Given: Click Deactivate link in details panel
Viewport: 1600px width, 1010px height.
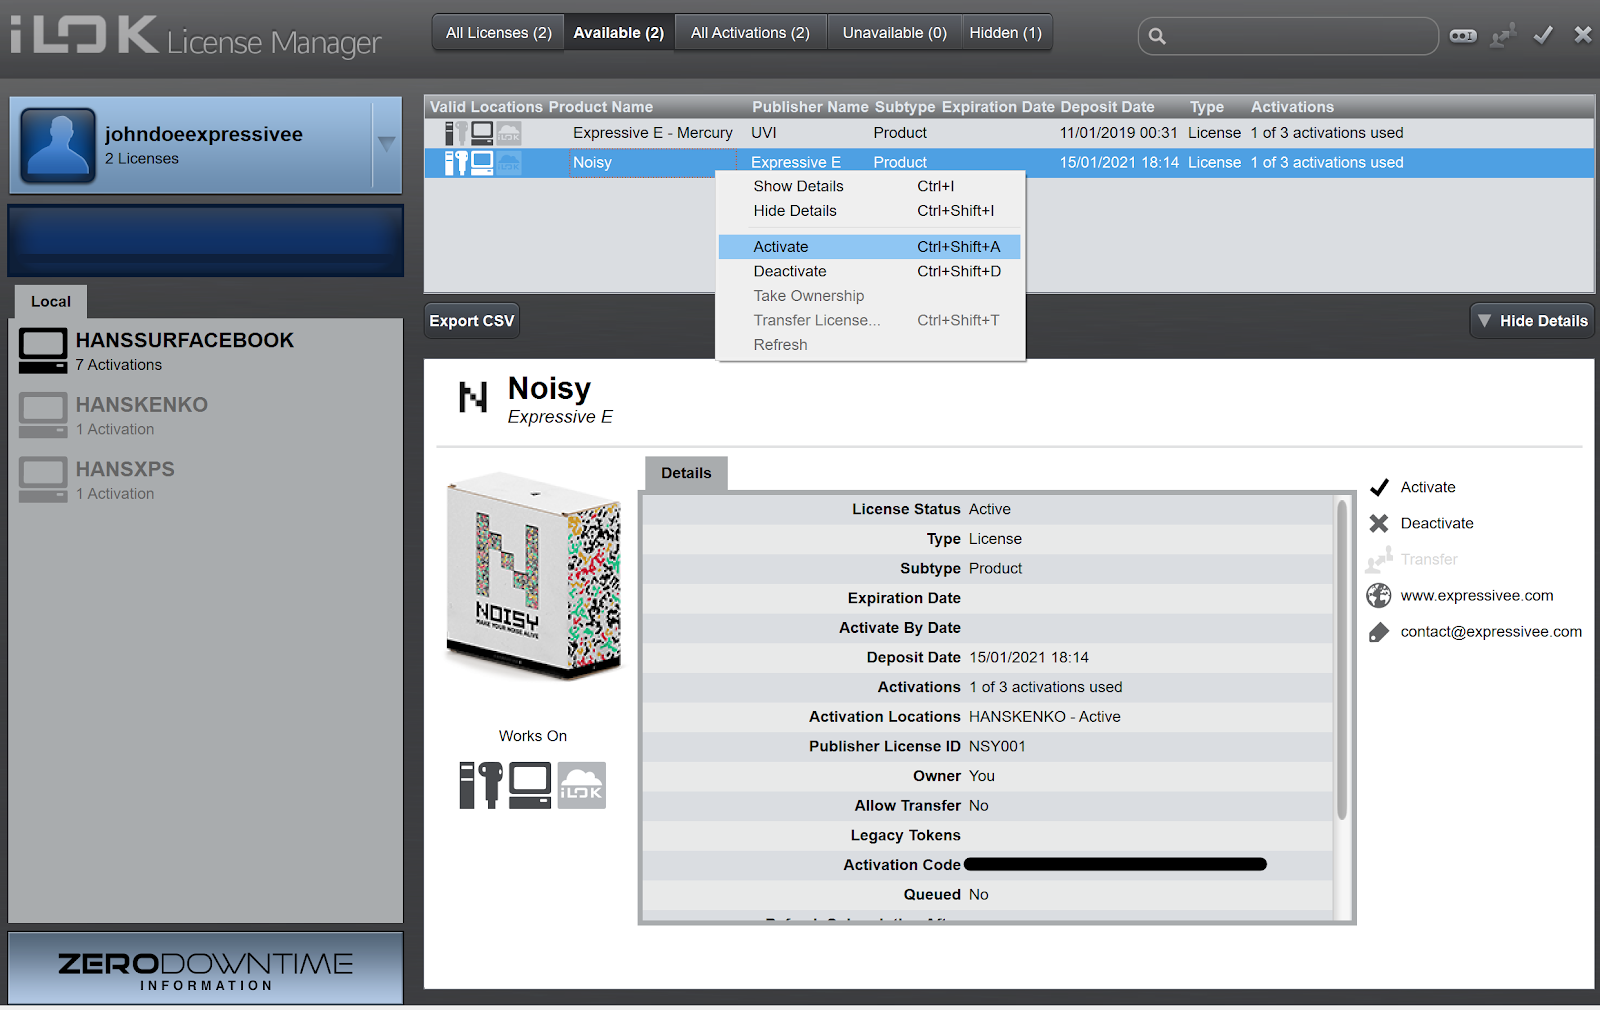Looking at the screenshot, I should pyautogui.click(x=1437, y=523).
